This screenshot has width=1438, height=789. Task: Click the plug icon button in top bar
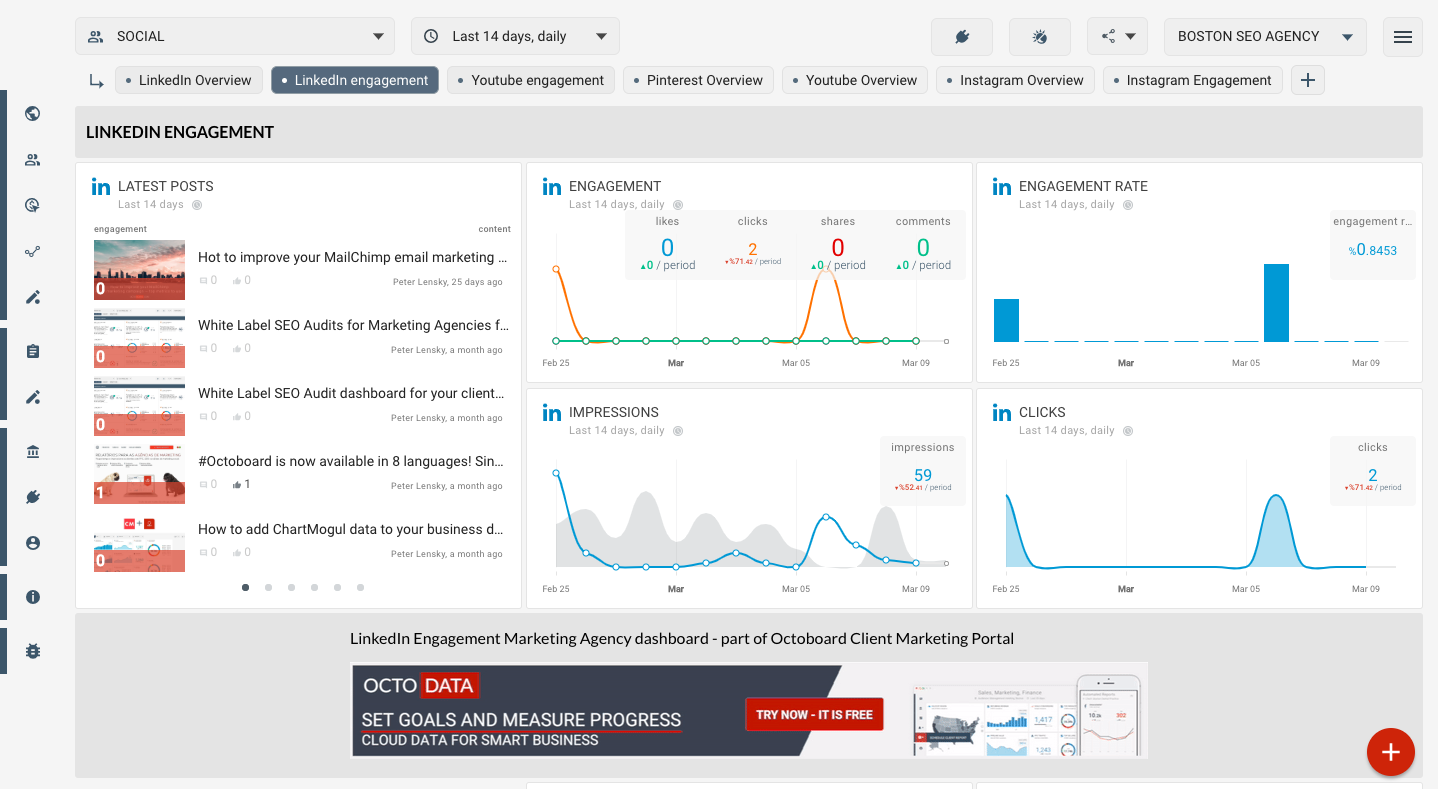click(962, 37)
